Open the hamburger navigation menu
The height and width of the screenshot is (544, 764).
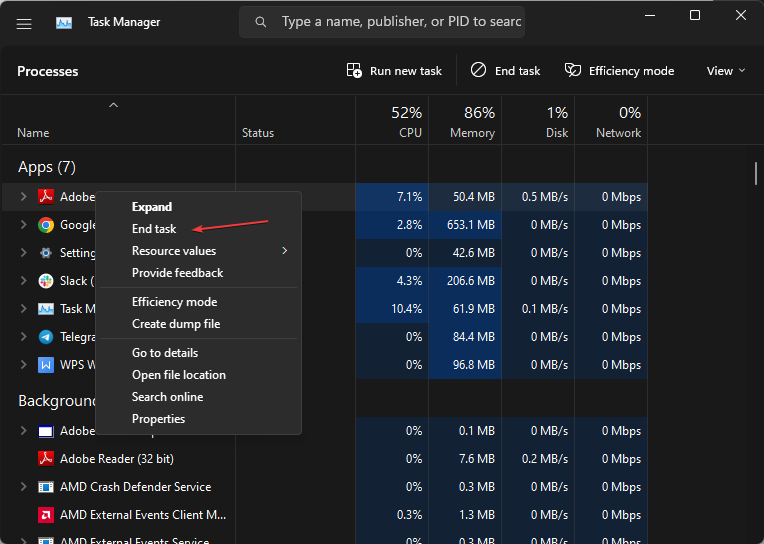[24, 22]
